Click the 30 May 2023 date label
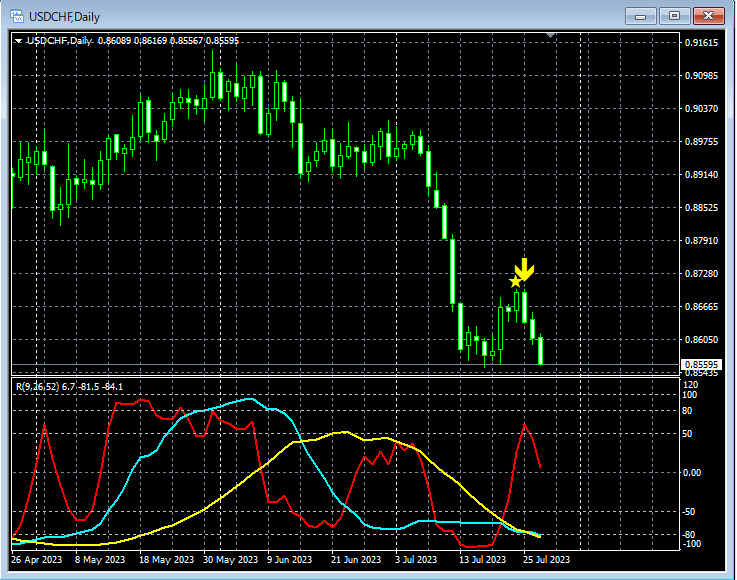737x580 pixels. coord(230,560)
